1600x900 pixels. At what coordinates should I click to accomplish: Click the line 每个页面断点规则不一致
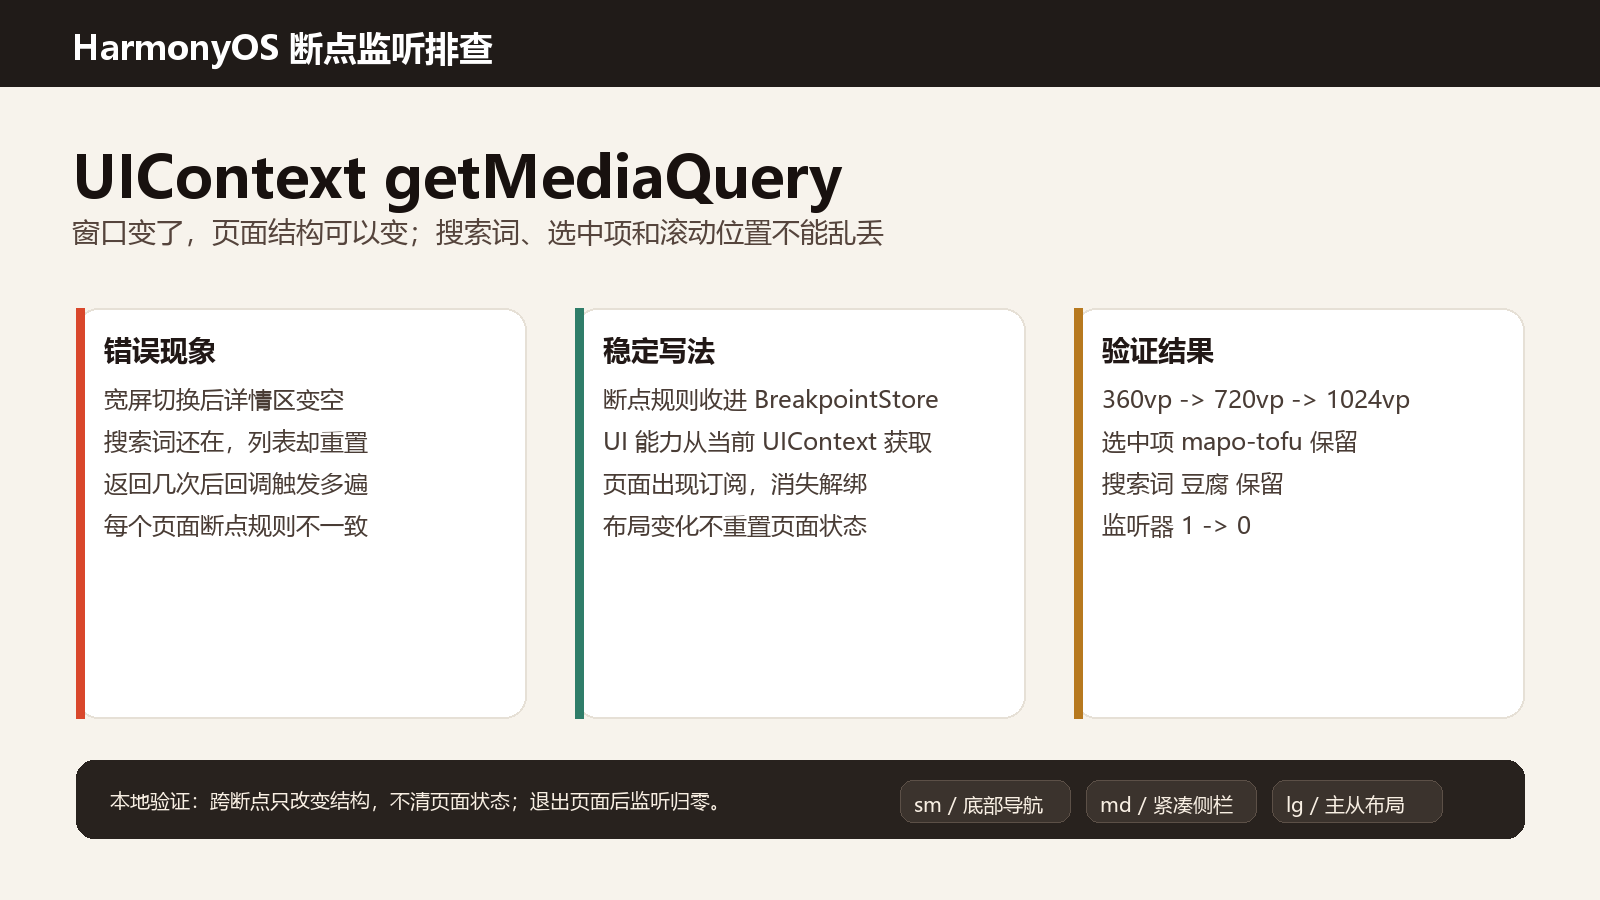tap(236, 526)
